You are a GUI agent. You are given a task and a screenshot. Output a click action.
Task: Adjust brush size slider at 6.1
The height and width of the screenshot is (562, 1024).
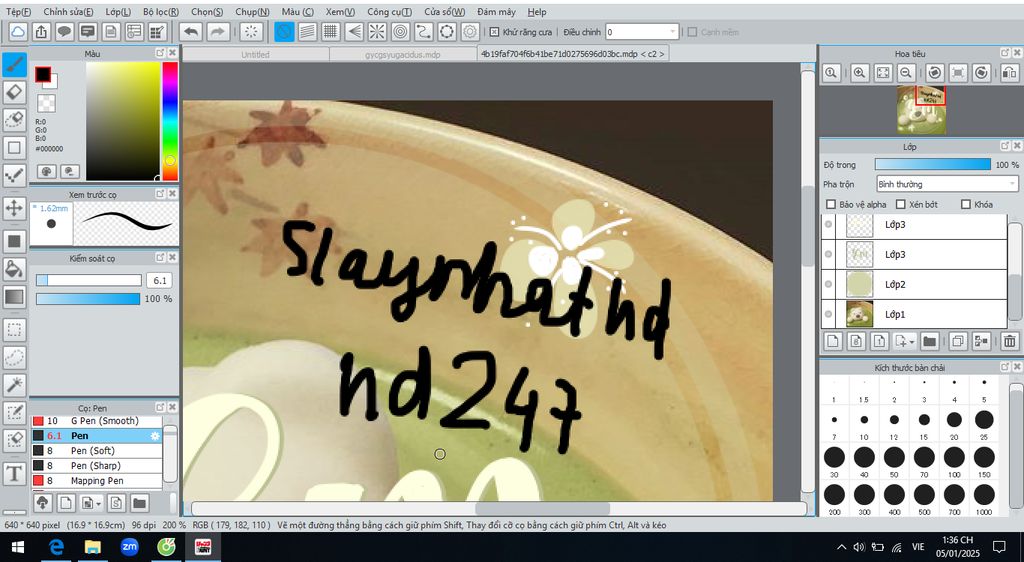[88, 280]
